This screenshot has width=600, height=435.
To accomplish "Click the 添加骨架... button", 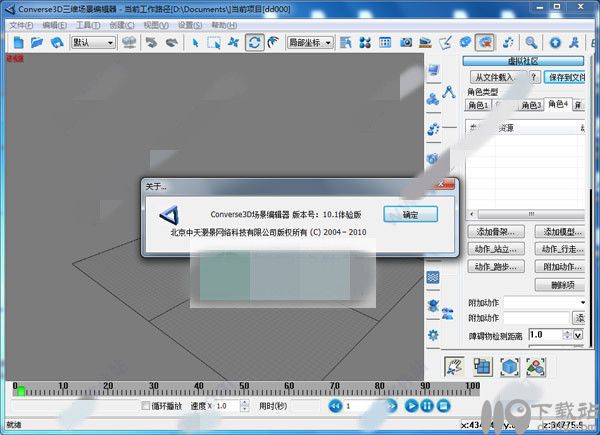I will click(496, 231).
